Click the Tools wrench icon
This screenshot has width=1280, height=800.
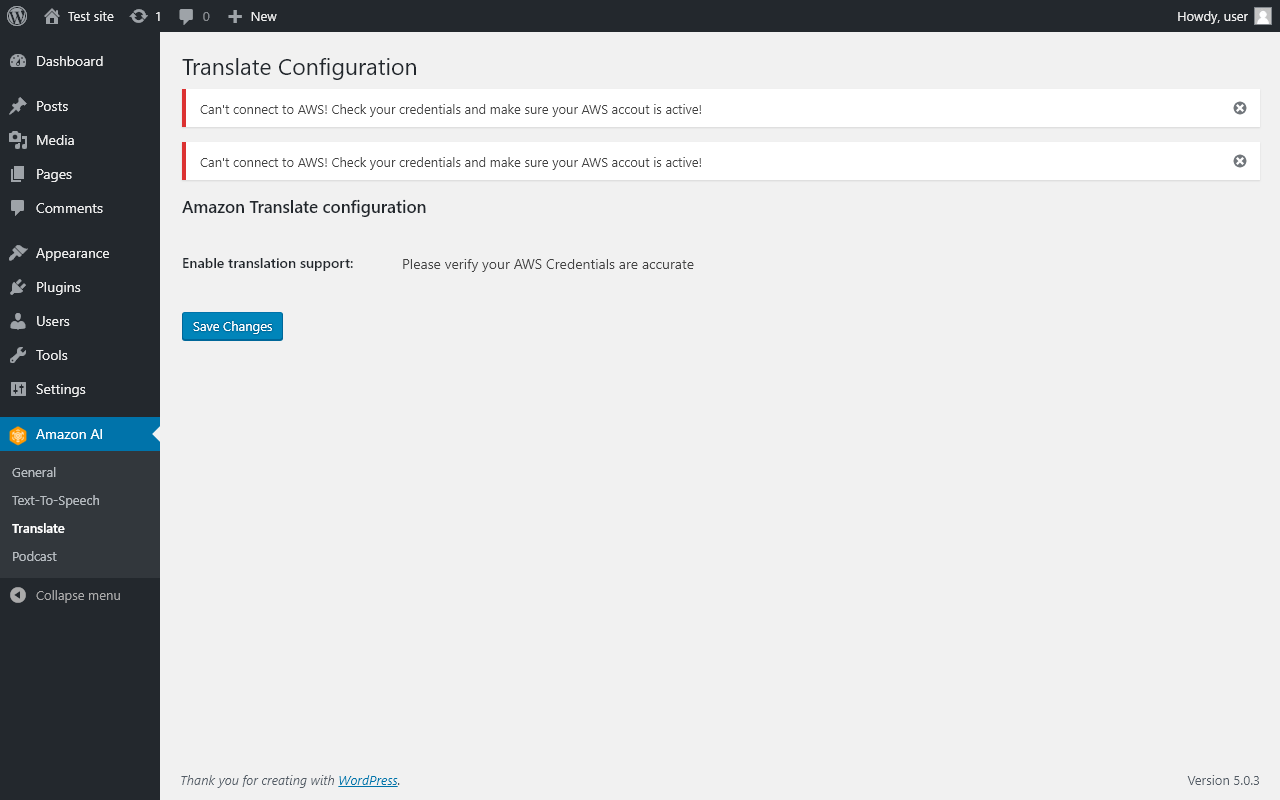click(18, 355)
